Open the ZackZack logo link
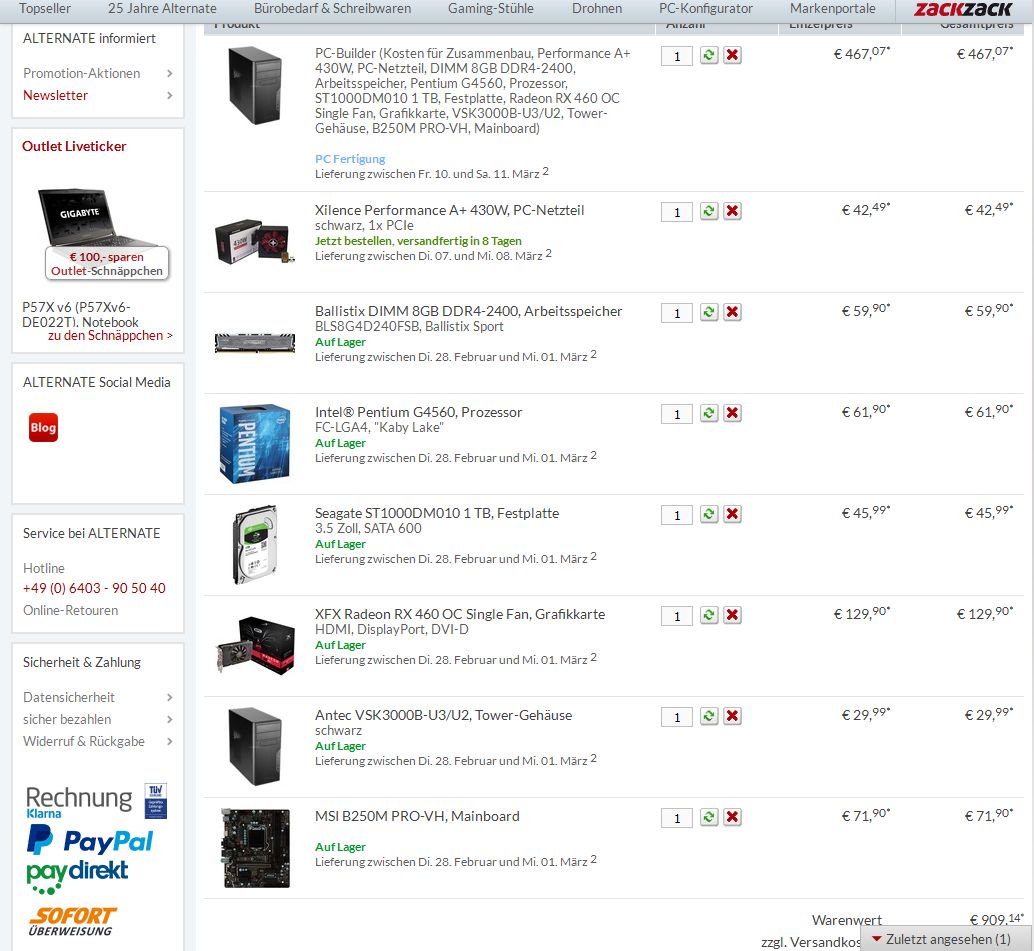1034x951 pixels. [963, 9]
